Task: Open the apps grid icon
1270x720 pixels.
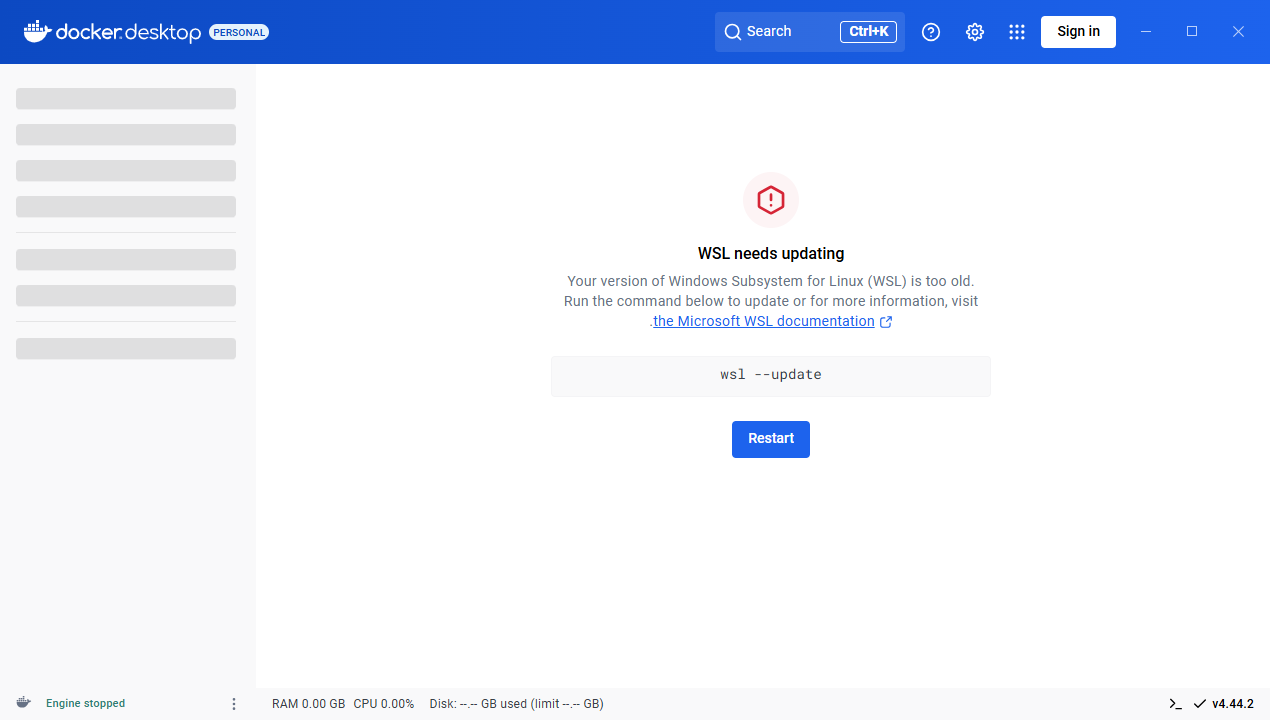Action: coord(1017,32)
